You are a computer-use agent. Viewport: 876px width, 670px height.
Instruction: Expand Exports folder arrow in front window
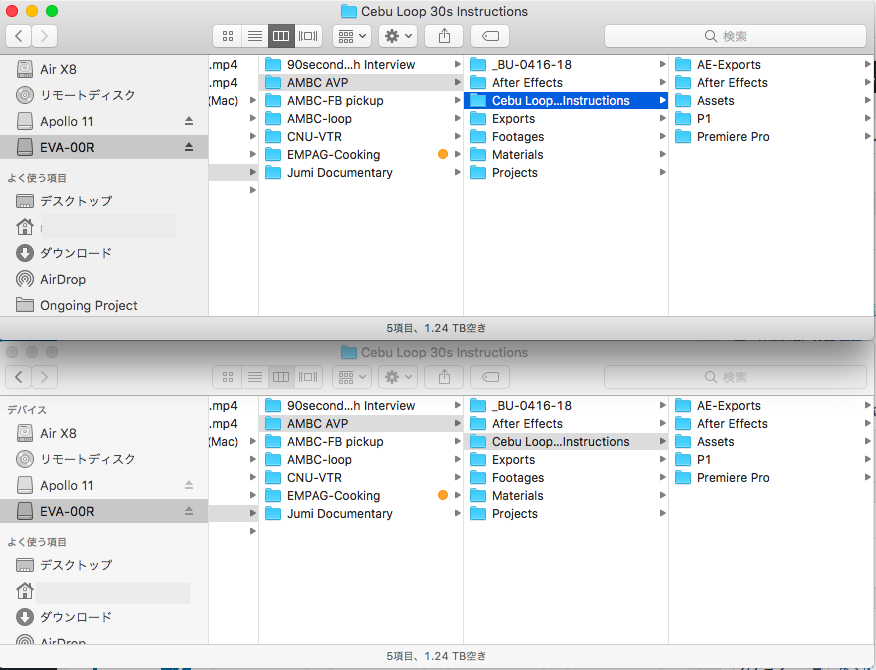pyautogui.click(x=663, y=118)
